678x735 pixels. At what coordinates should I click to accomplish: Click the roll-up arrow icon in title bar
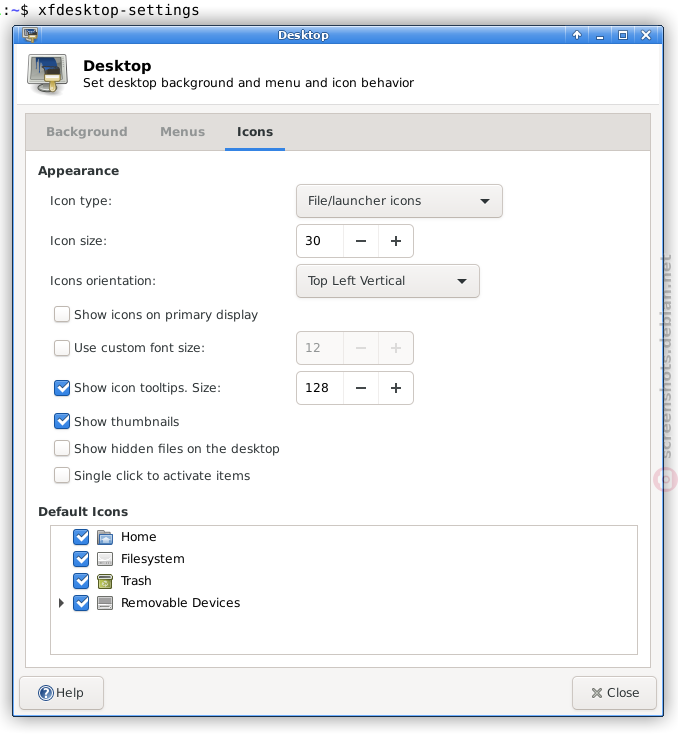577,35
